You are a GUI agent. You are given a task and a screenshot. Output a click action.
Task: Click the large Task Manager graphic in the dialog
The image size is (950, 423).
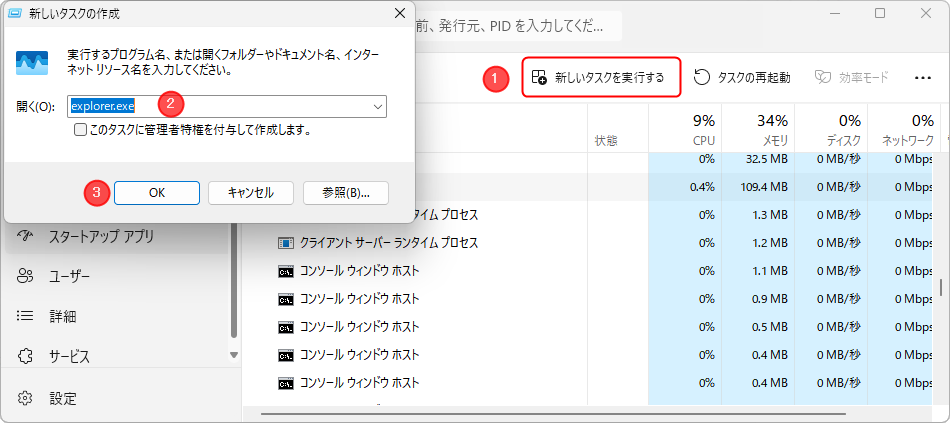tap(31, 62)
